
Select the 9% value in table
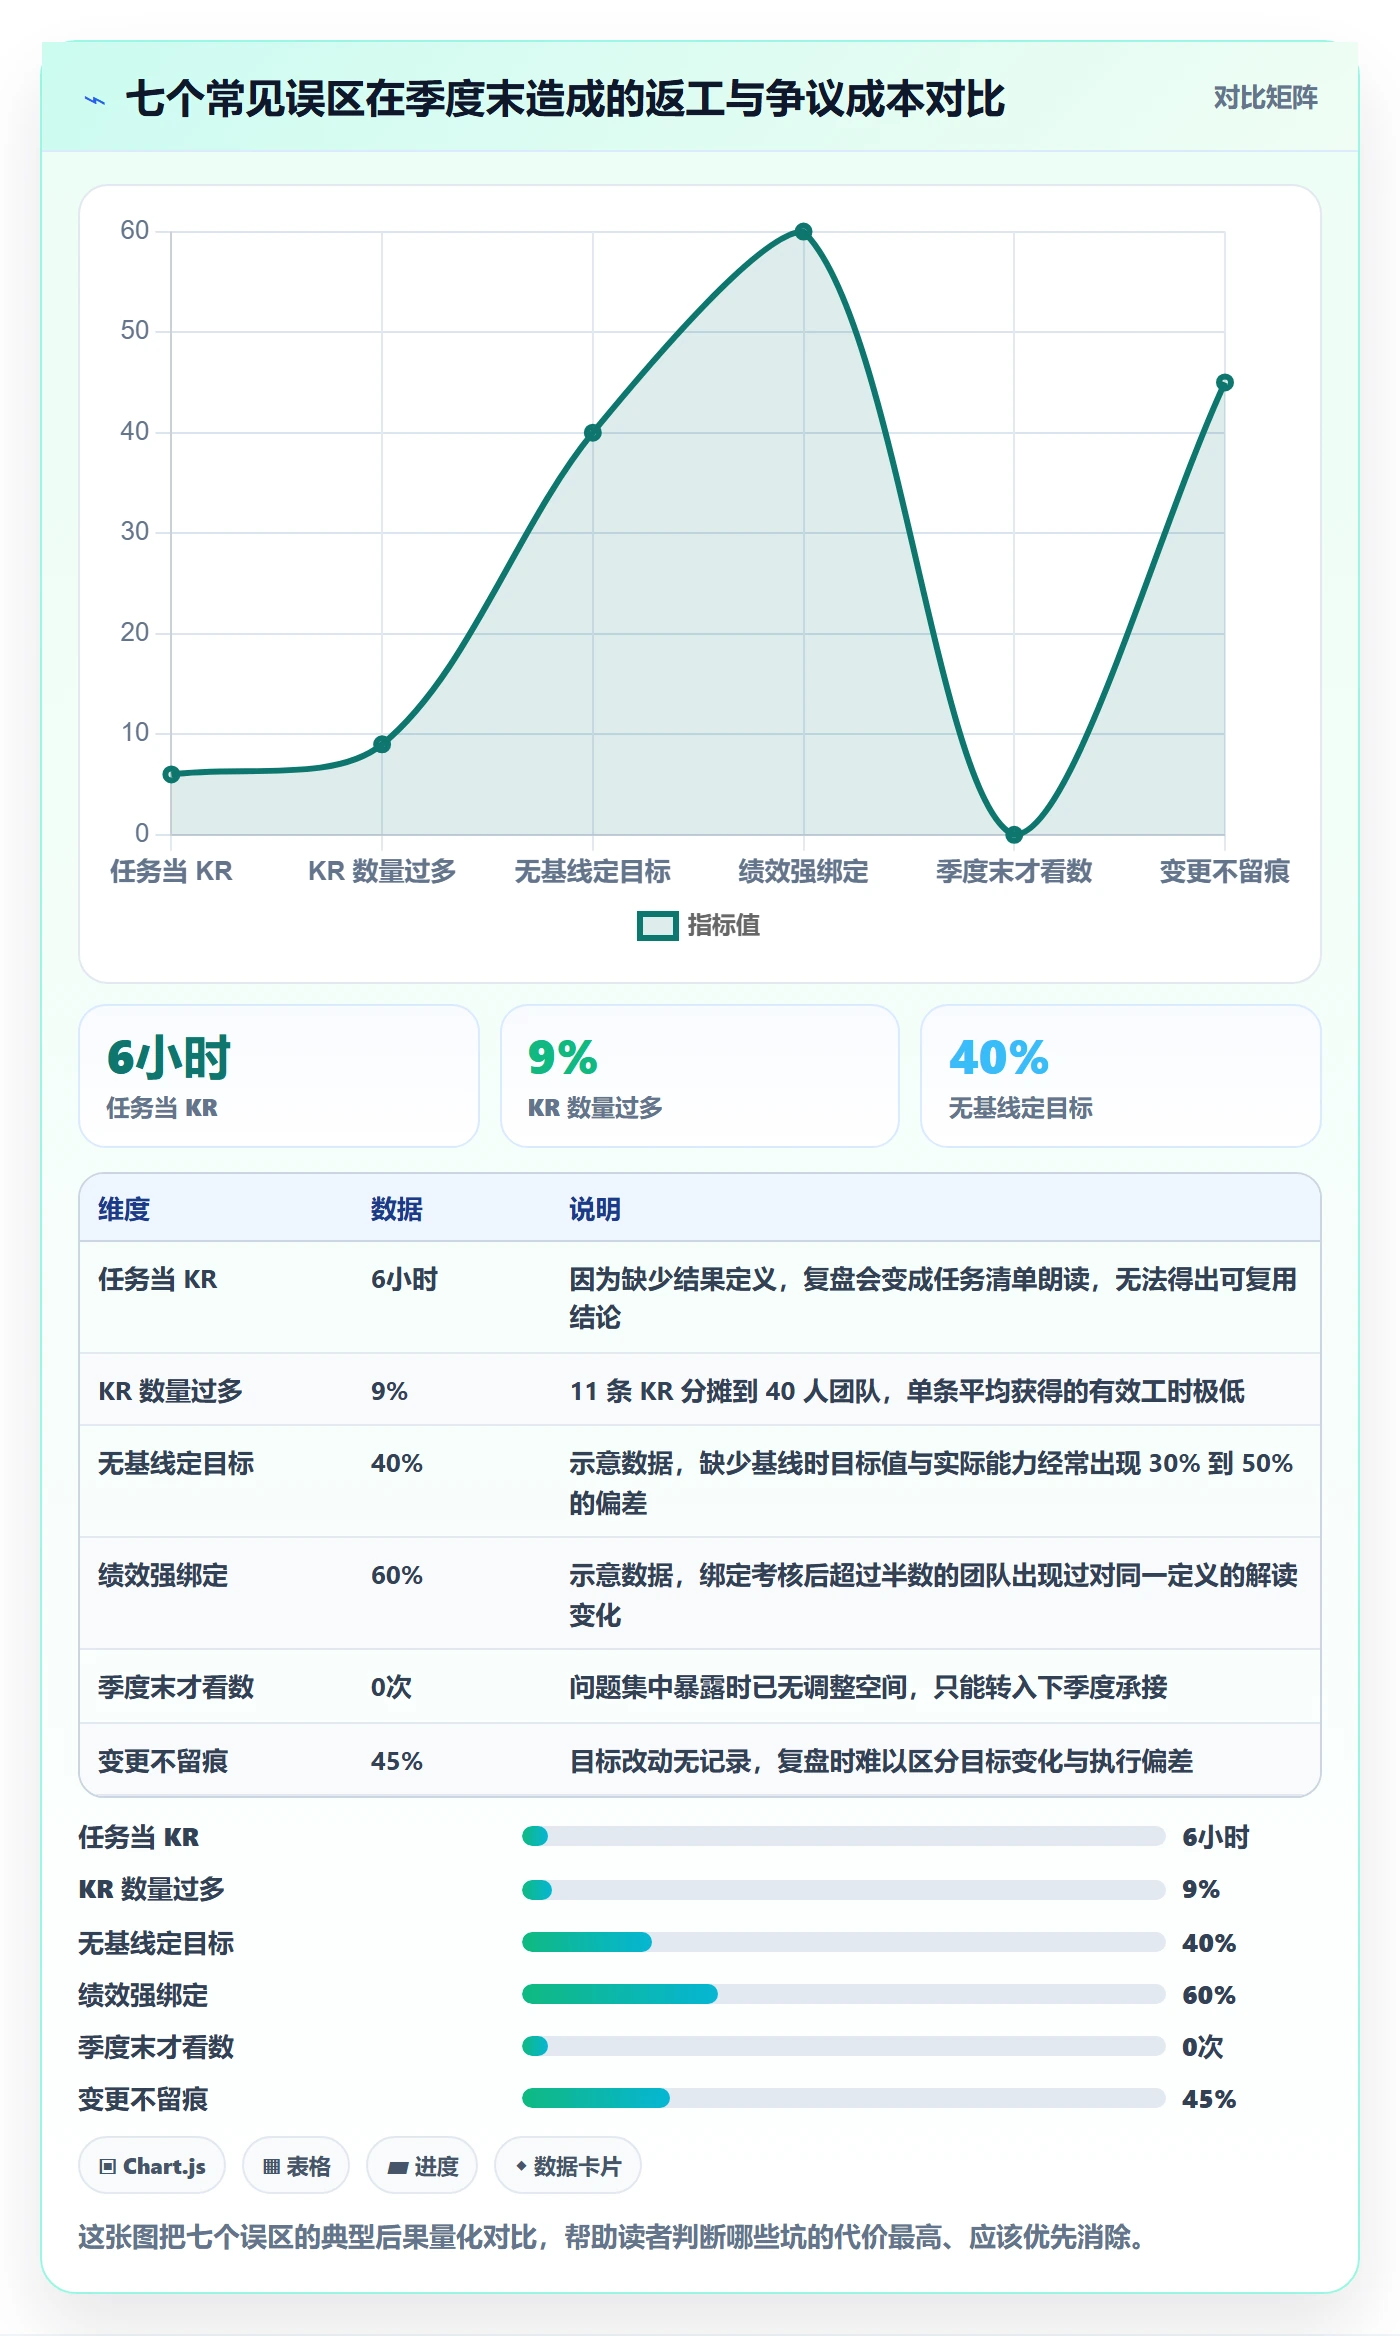click(389, 1391)
